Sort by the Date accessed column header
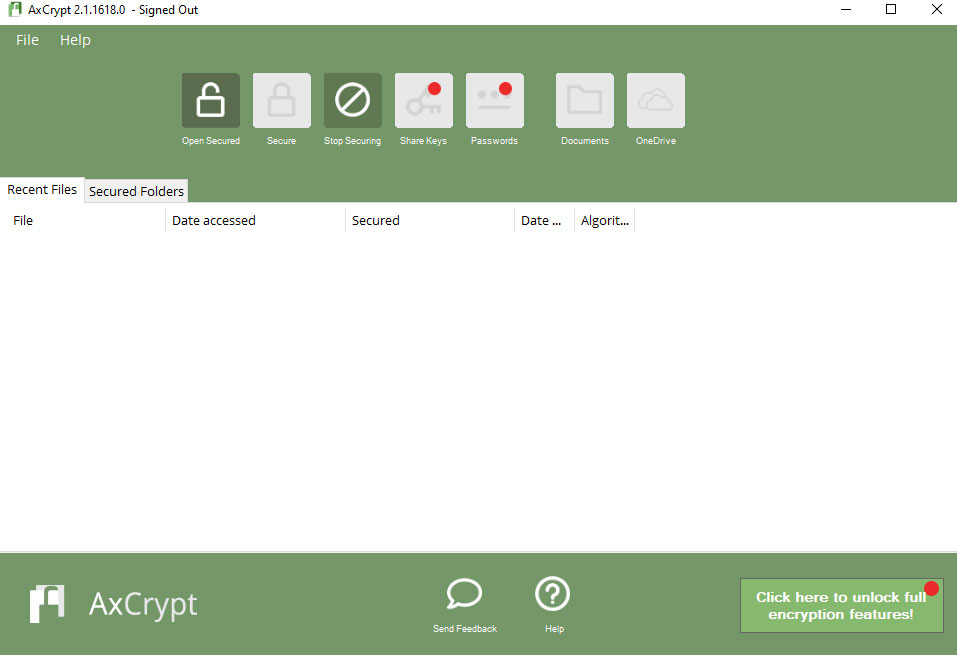Image resolution: width=957 pixels, height=655 pixels. click(x=255, y=220)
